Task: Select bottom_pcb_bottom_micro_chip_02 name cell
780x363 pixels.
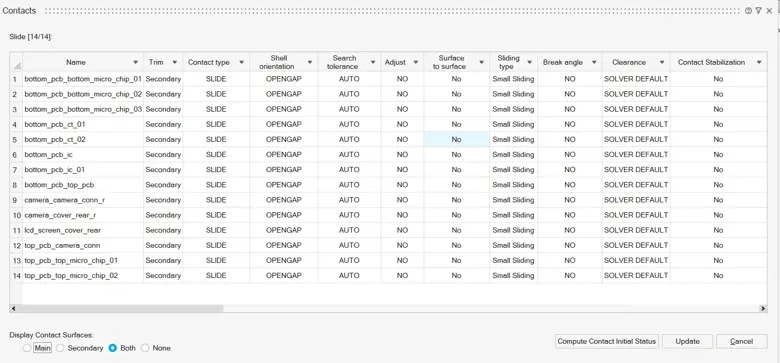Action: 83,94
